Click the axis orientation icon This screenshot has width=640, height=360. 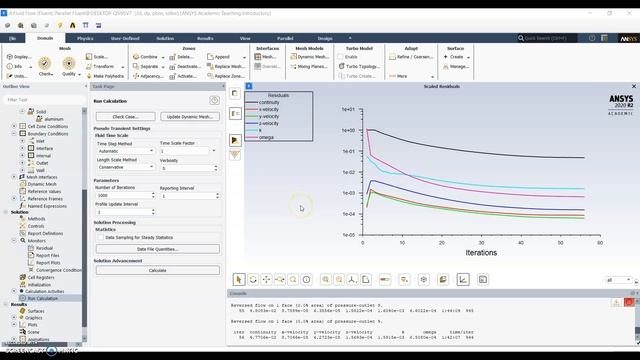(352, 280)
